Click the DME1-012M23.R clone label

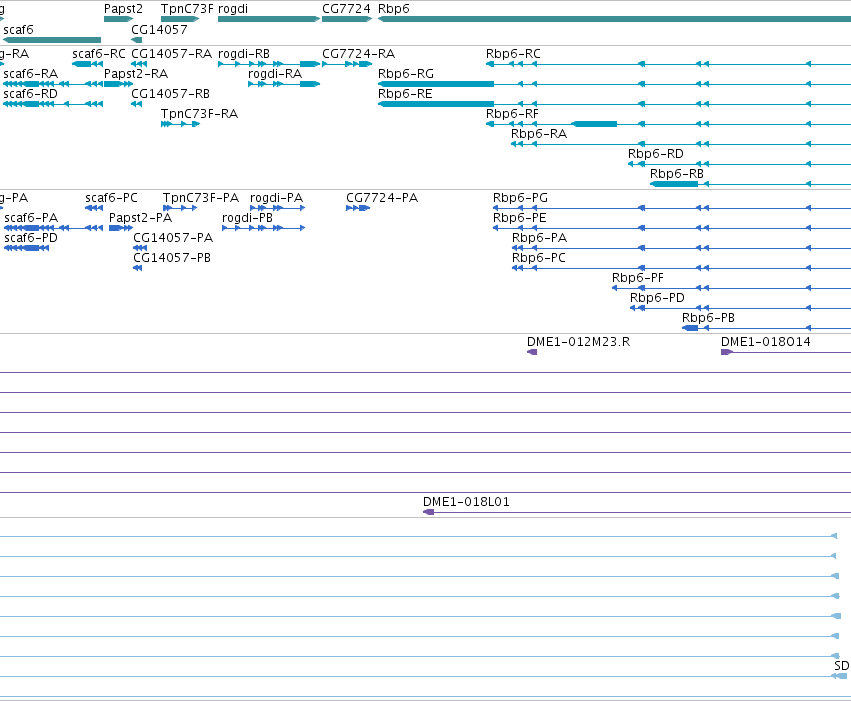(579, 342)
